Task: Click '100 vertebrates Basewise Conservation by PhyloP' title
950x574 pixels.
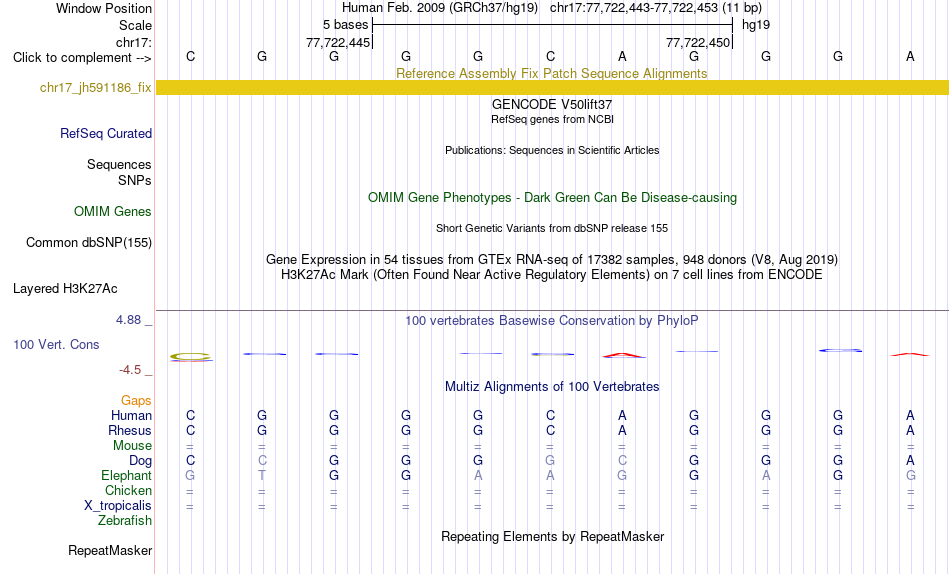Action: [552, 321]
